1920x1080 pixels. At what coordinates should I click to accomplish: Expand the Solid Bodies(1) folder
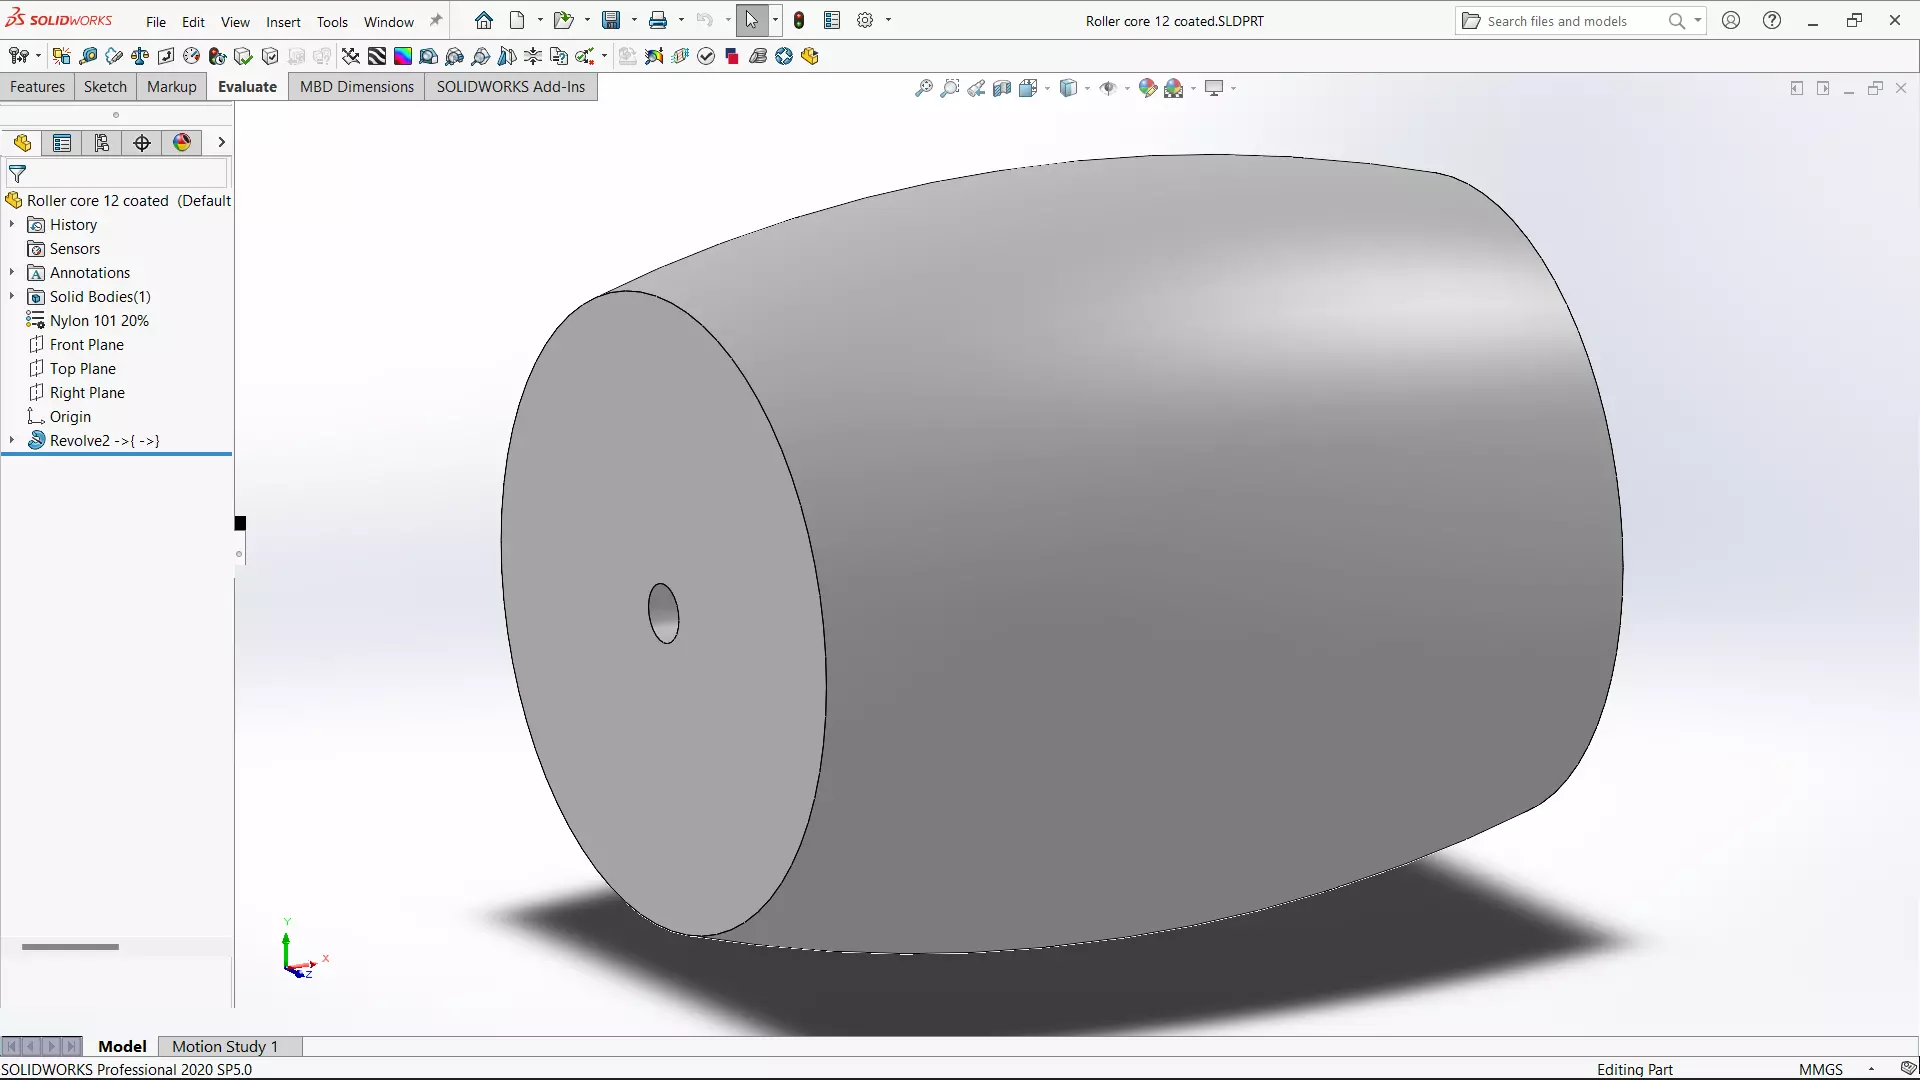tap(12, 296)
